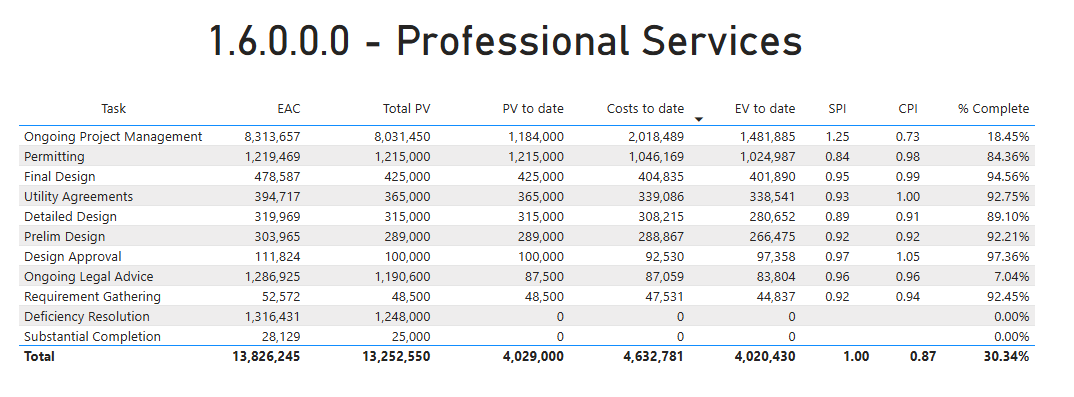The height and width of the screenshot is (397, 1074).
Task: Select the Substantial Completion task
Action: click(x=92, y=336)
